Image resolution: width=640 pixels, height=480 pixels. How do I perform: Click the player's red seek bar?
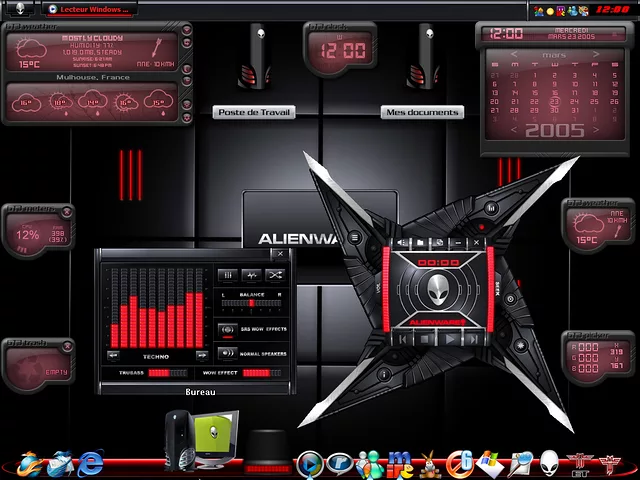(x=490, y=289)
